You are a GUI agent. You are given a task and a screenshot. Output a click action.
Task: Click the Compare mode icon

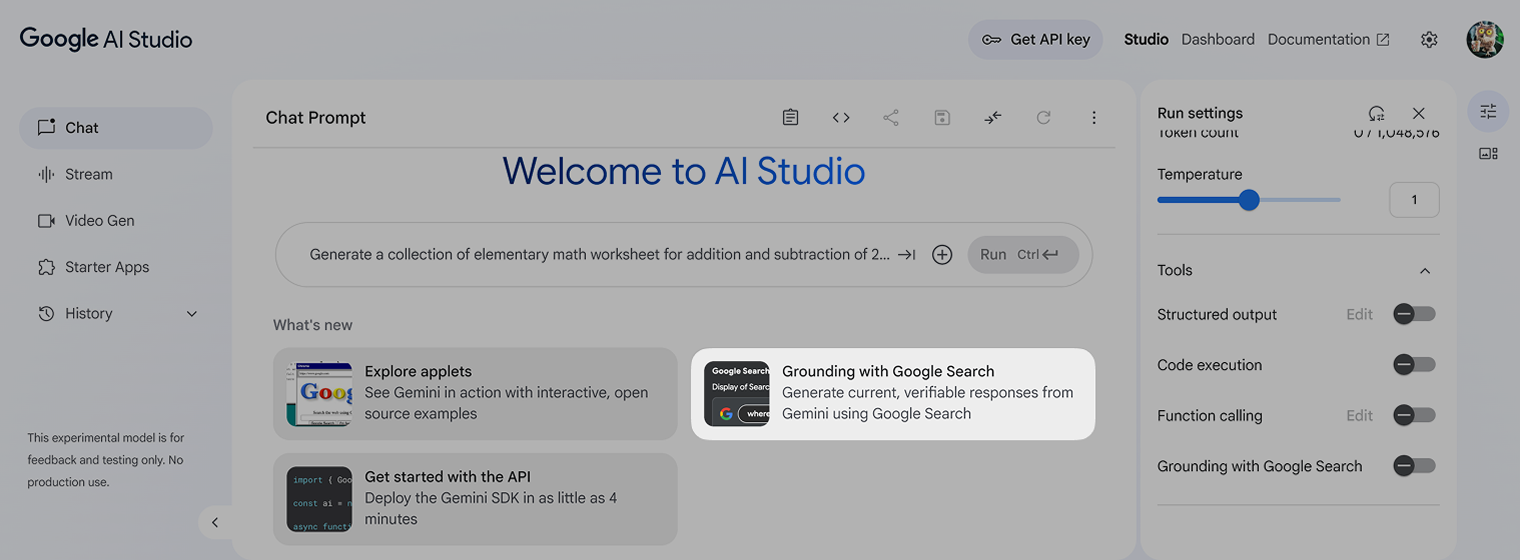(992, 118)
